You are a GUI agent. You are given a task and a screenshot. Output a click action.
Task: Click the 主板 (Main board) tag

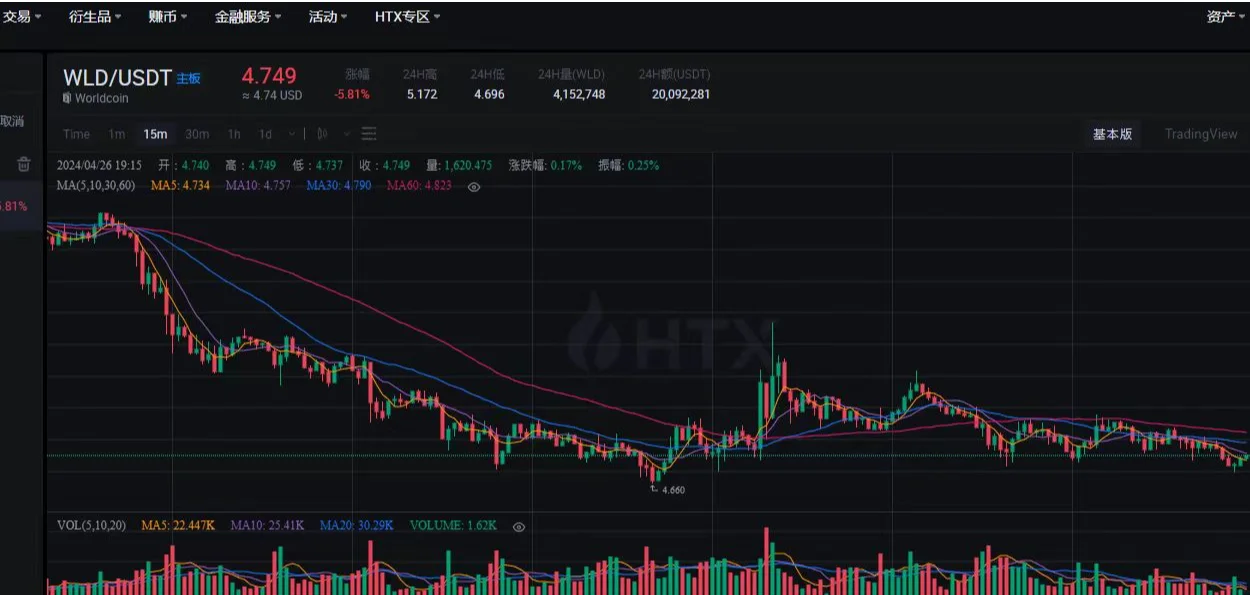coord(189,78)
